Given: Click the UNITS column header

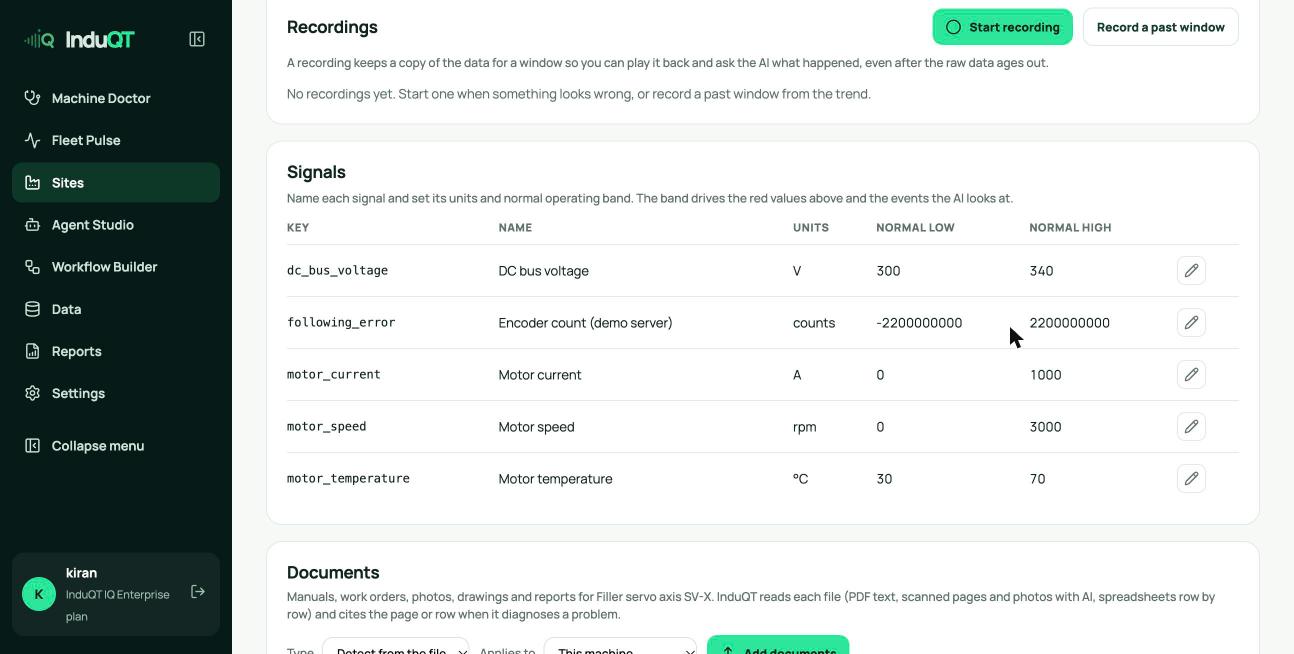Looking at the screenshot, I should 811,228.
